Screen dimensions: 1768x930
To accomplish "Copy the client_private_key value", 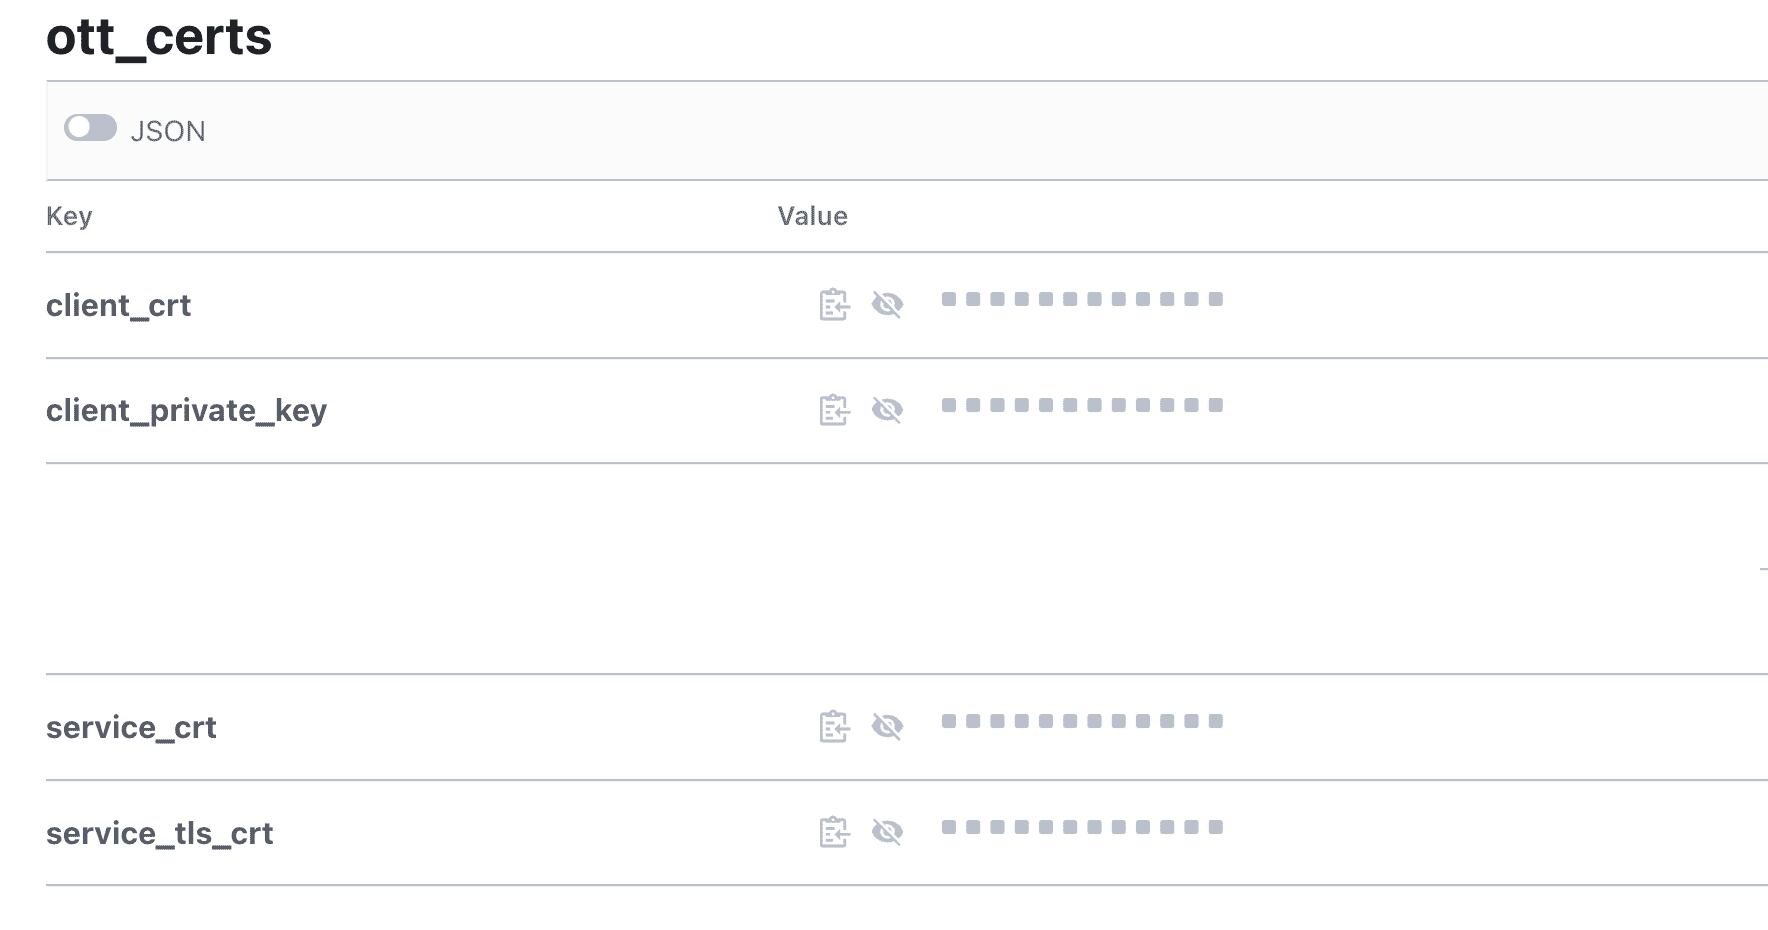I will tap(833, 410).
